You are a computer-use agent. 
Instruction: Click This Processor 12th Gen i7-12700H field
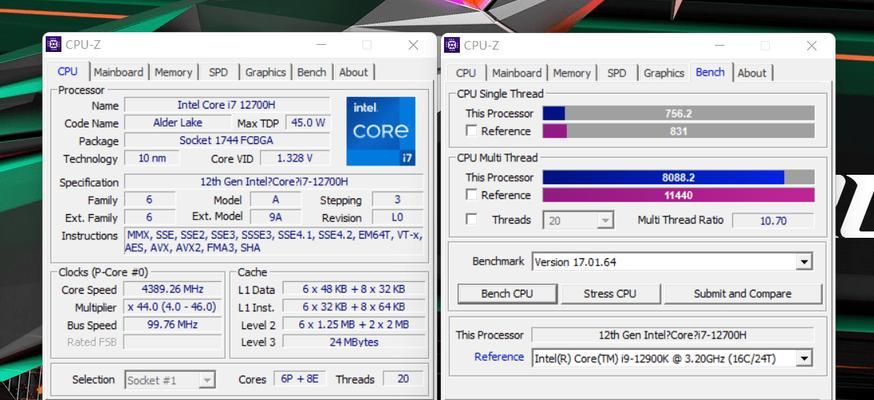tap(672, 335)
